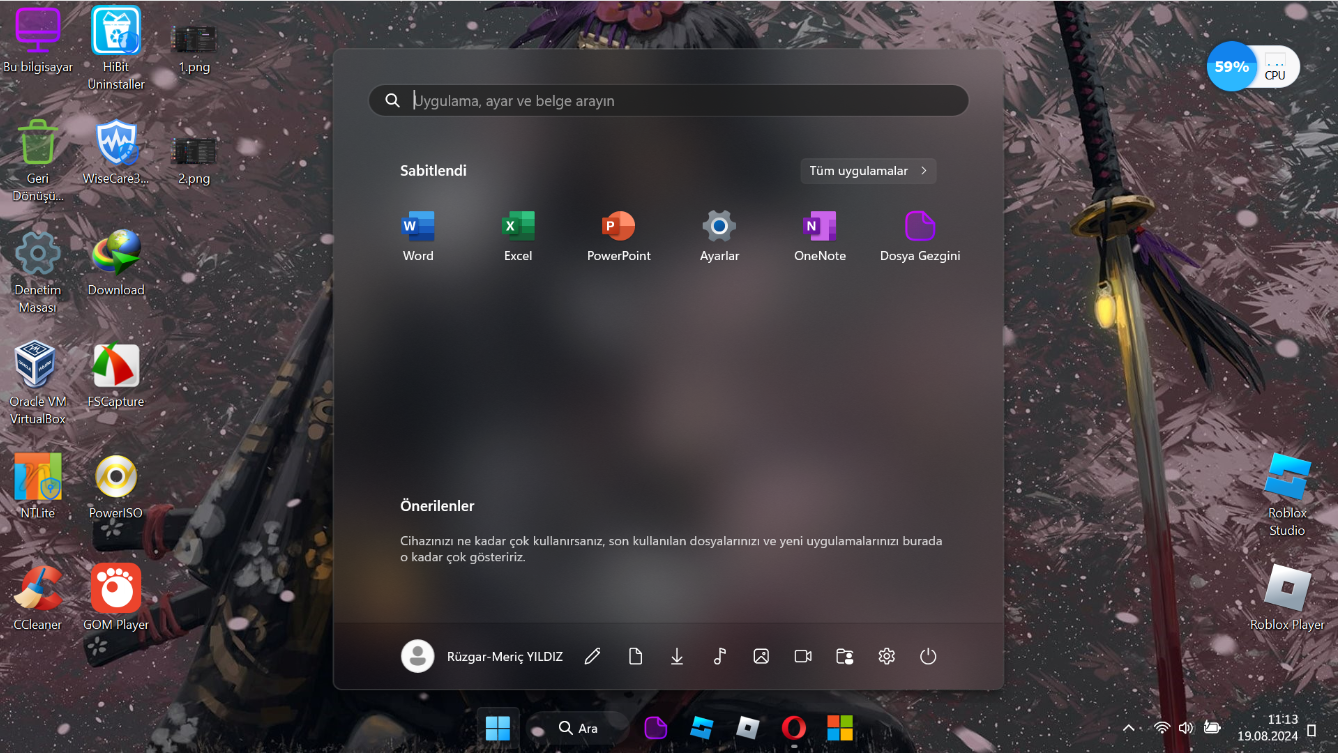The image size is (1338, 753).
Task: Expand the hidden system tray icons chevron
Action: (x=1129, y=728)
